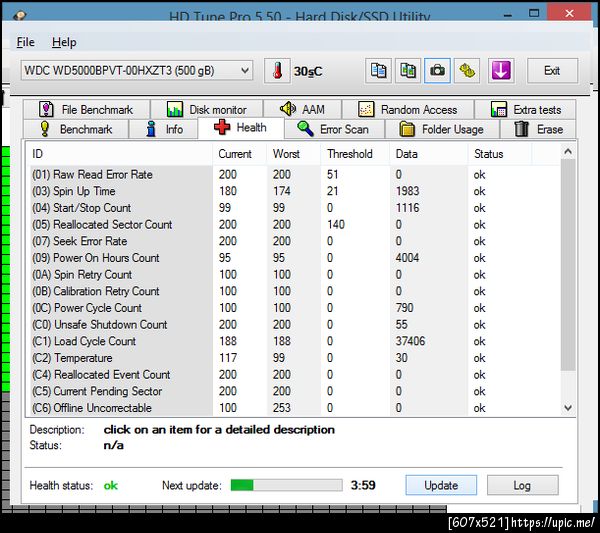
Task: Open the options gears icon
Action: 467,71
